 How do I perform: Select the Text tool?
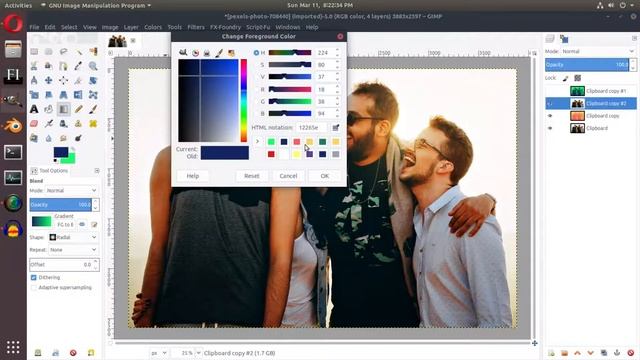tap(34, 109)
